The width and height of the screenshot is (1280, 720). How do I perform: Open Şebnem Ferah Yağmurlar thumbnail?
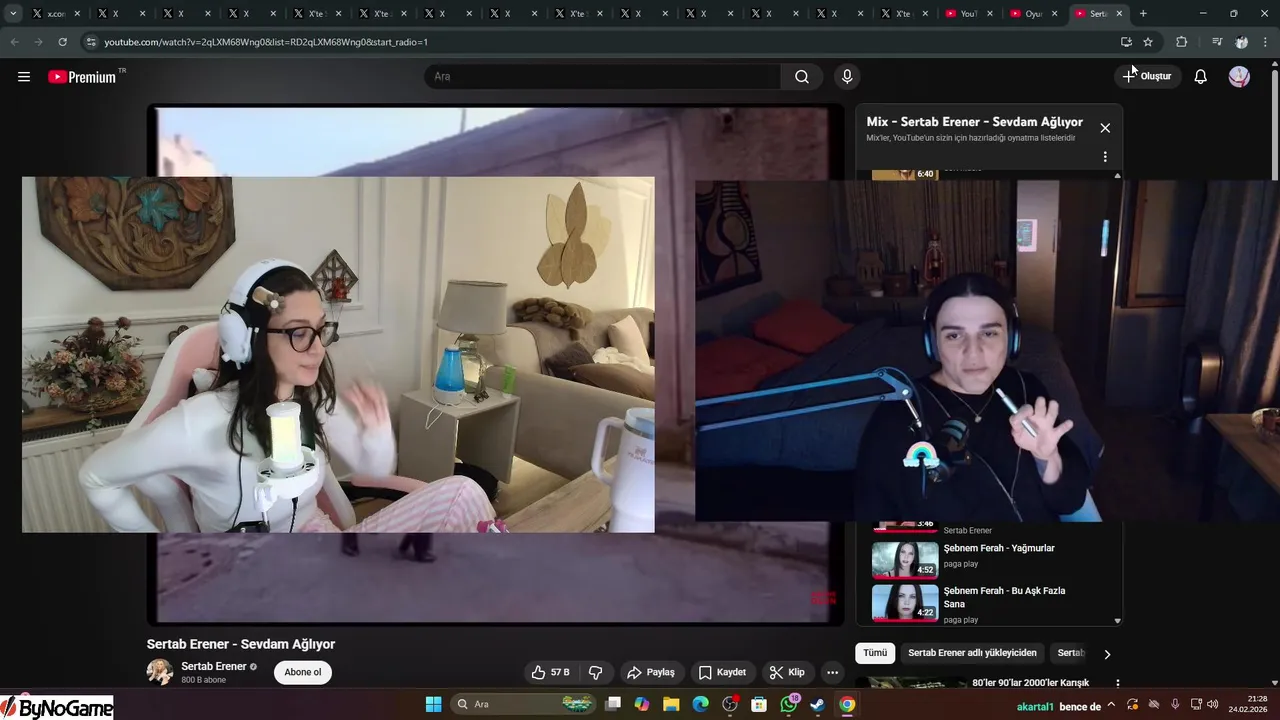[905, 559]
